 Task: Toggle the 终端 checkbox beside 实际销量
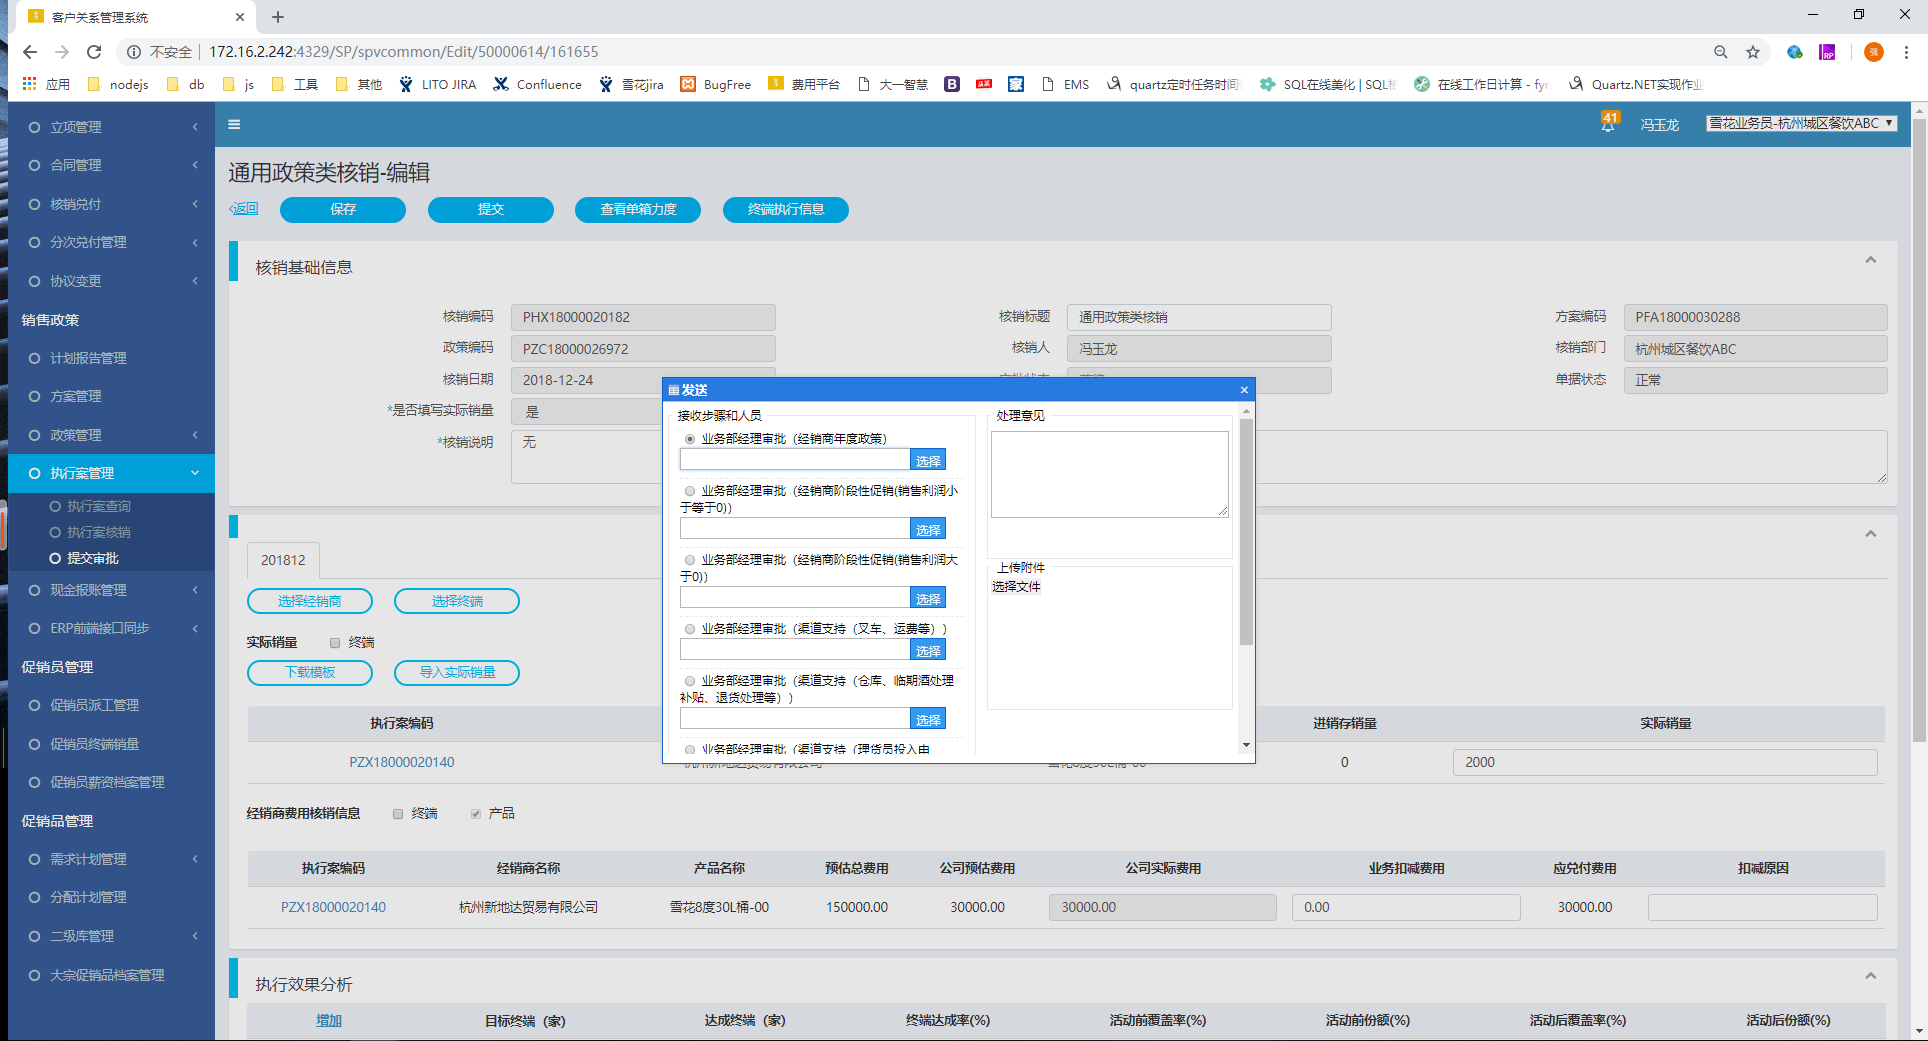tap(335, 643)
